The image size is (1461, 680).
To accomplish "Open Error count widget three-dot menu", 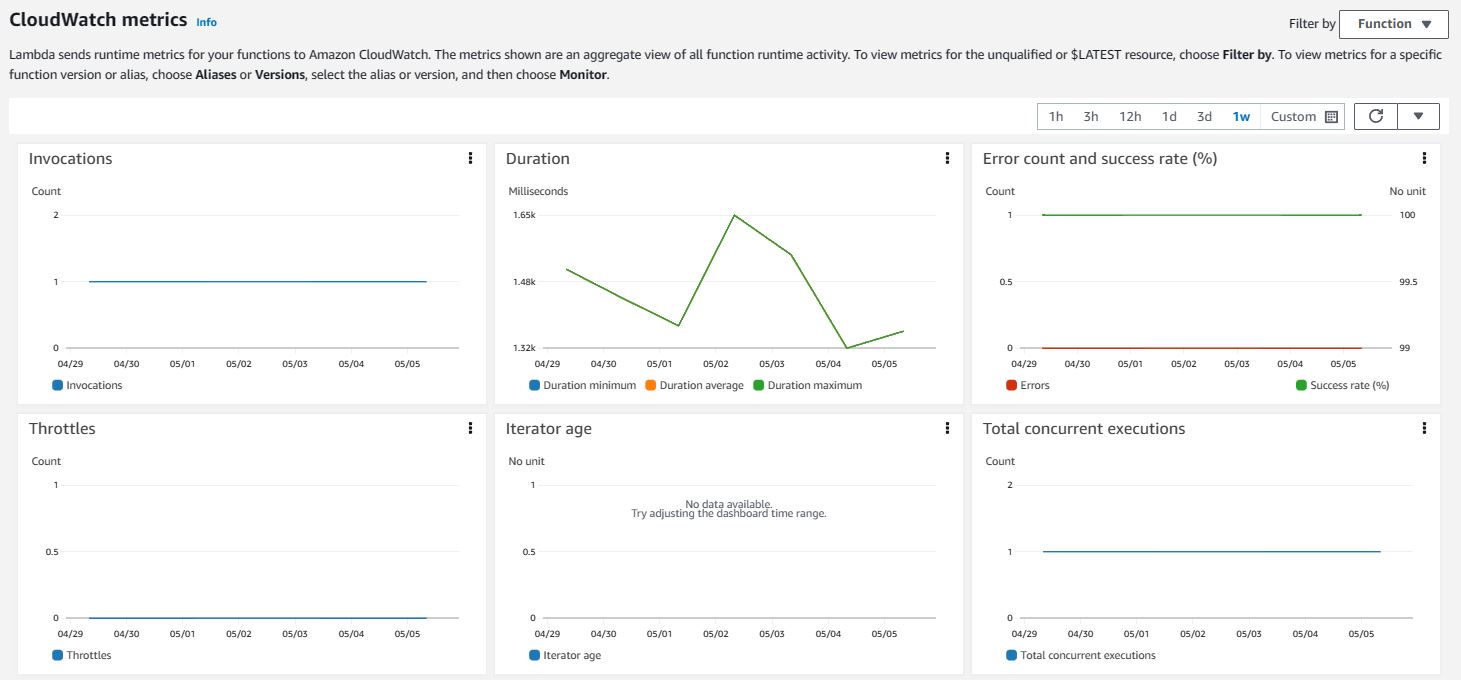I will (x=1424, y=158).
